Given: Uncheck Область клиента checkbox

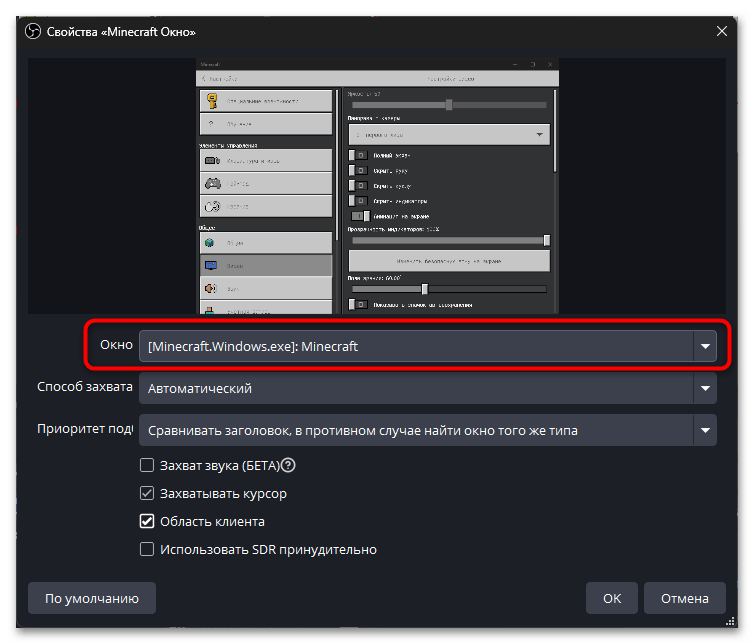Looking at the screenshot, I should click(x=147, y=521).
